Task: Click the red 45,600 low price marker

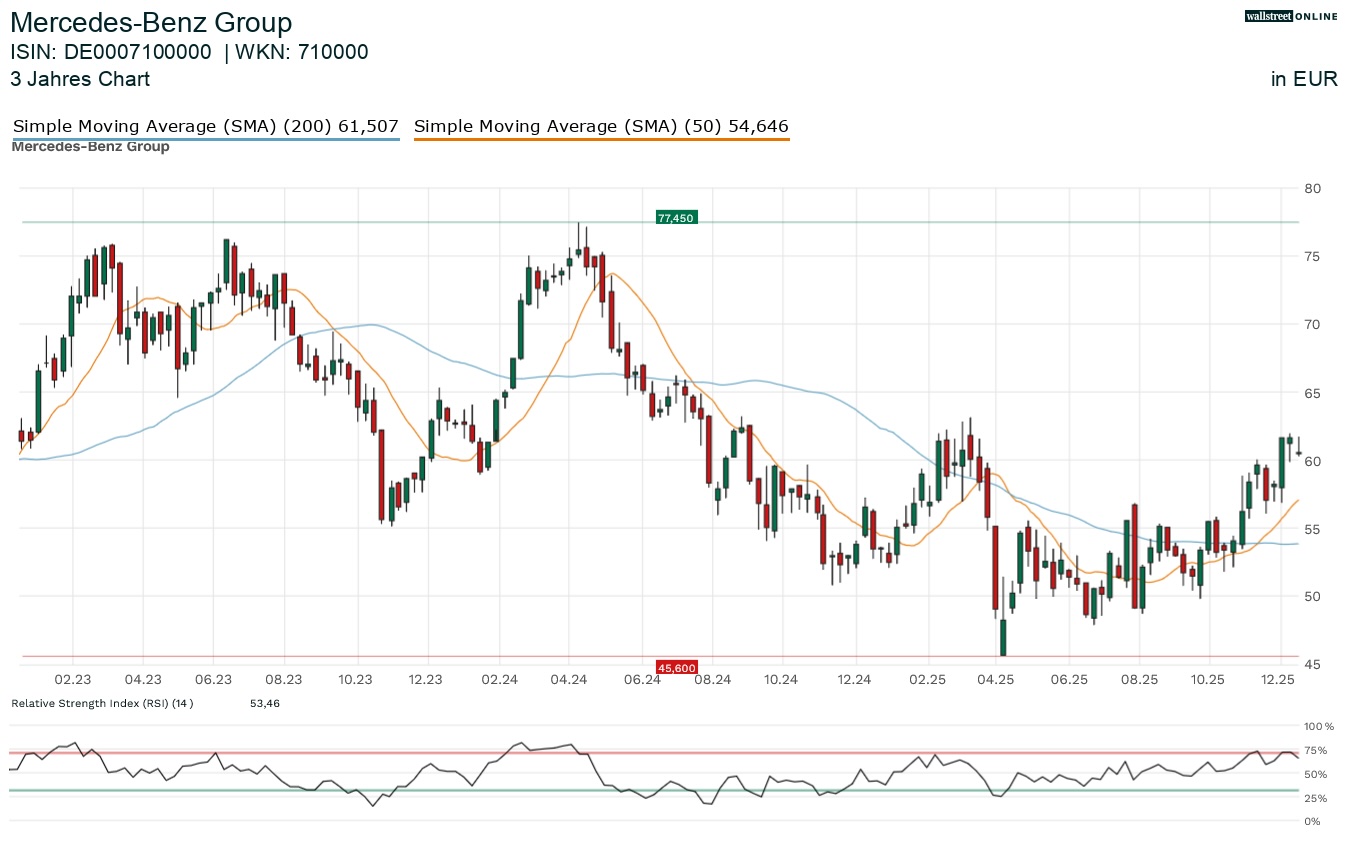Action: point(676,667)
